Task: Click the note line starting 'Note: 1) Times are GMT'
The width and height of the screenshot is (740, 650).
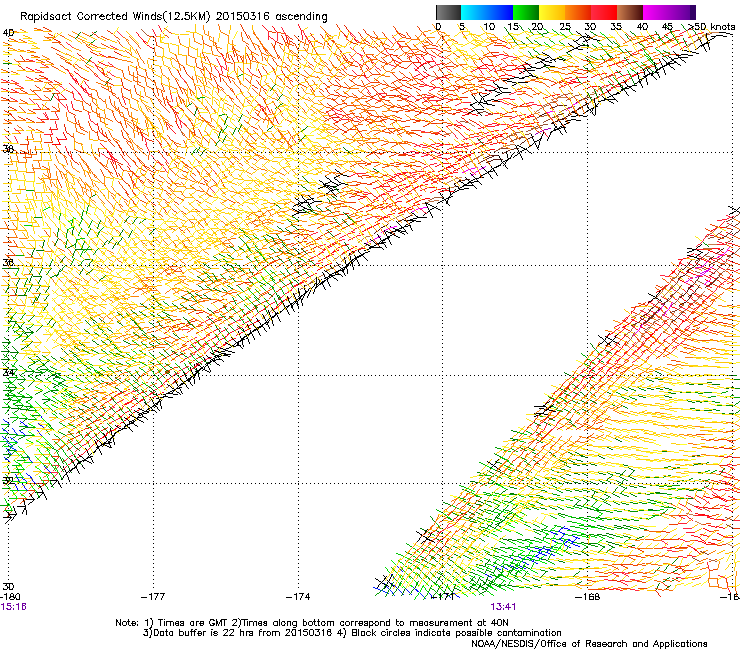Action: 312,623
